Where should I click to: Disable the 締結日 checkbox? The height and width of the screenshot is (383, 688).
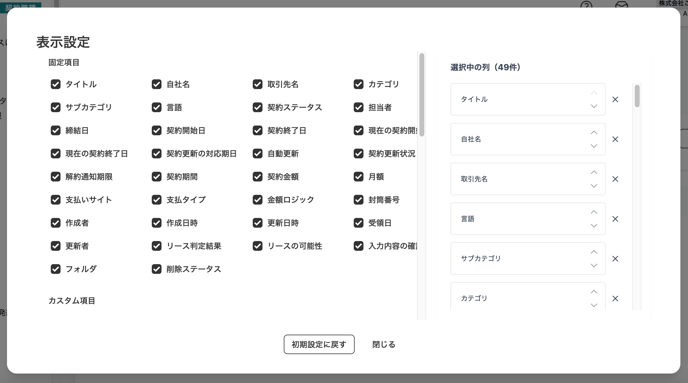[x=55, y=130]
